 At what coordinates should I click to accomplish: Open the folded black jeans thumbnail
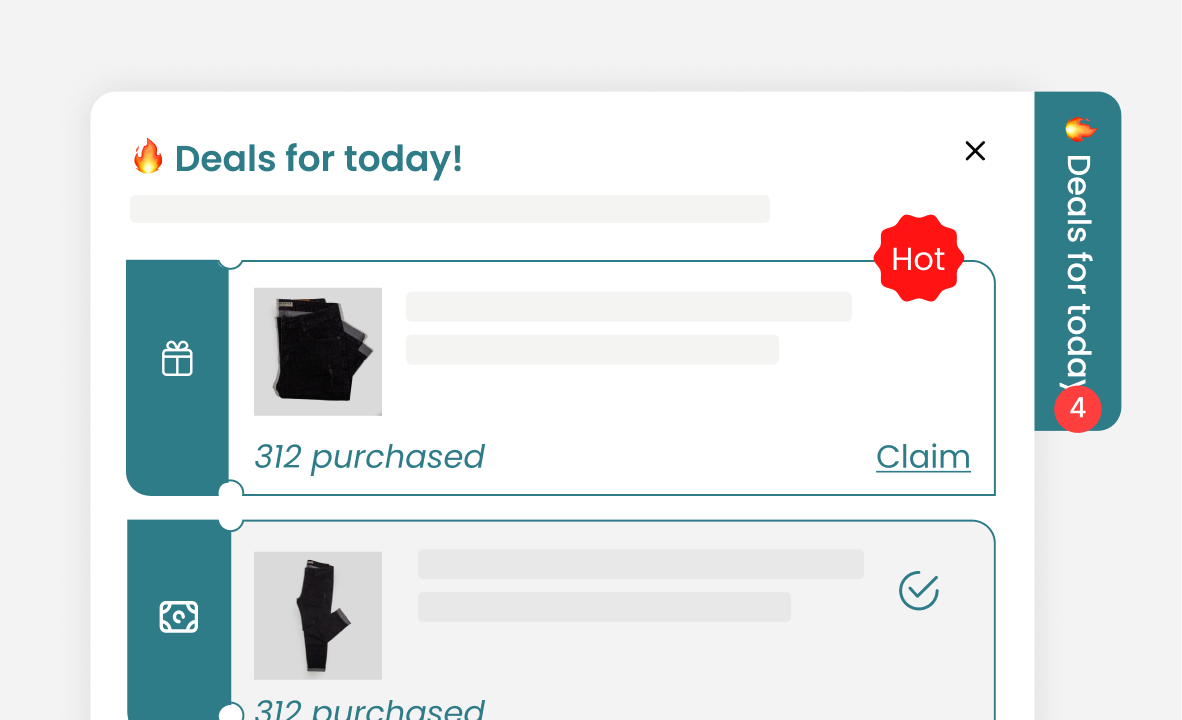(318, 351)
